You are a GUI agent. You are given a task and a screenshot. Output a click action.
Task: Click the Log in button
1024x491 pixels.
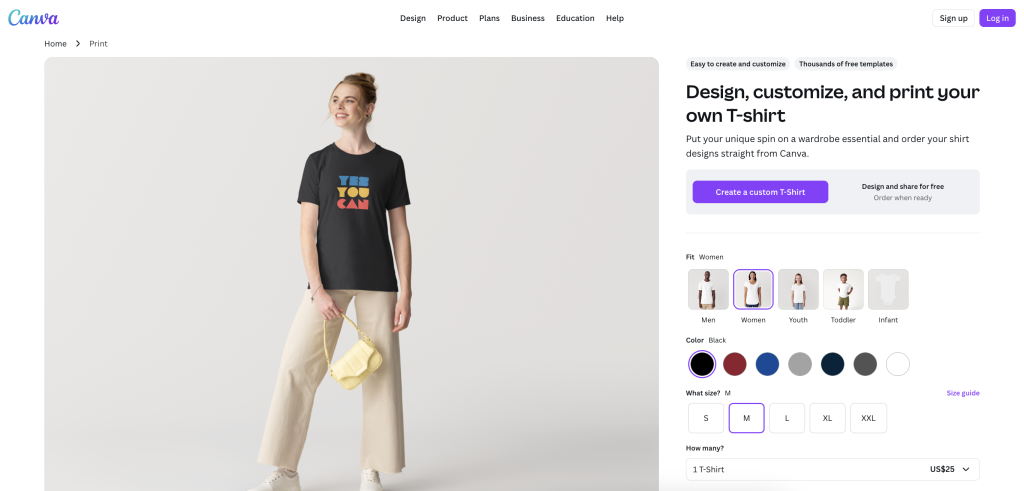click(997, 18)
